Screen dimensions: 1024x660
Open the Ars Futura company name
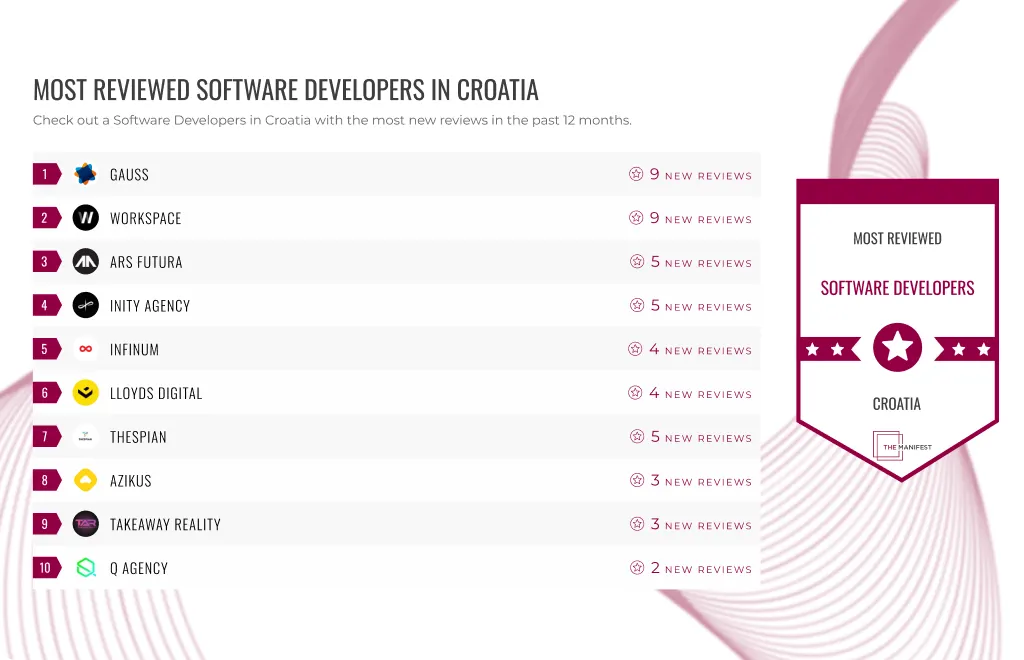[x=146, y=262]
